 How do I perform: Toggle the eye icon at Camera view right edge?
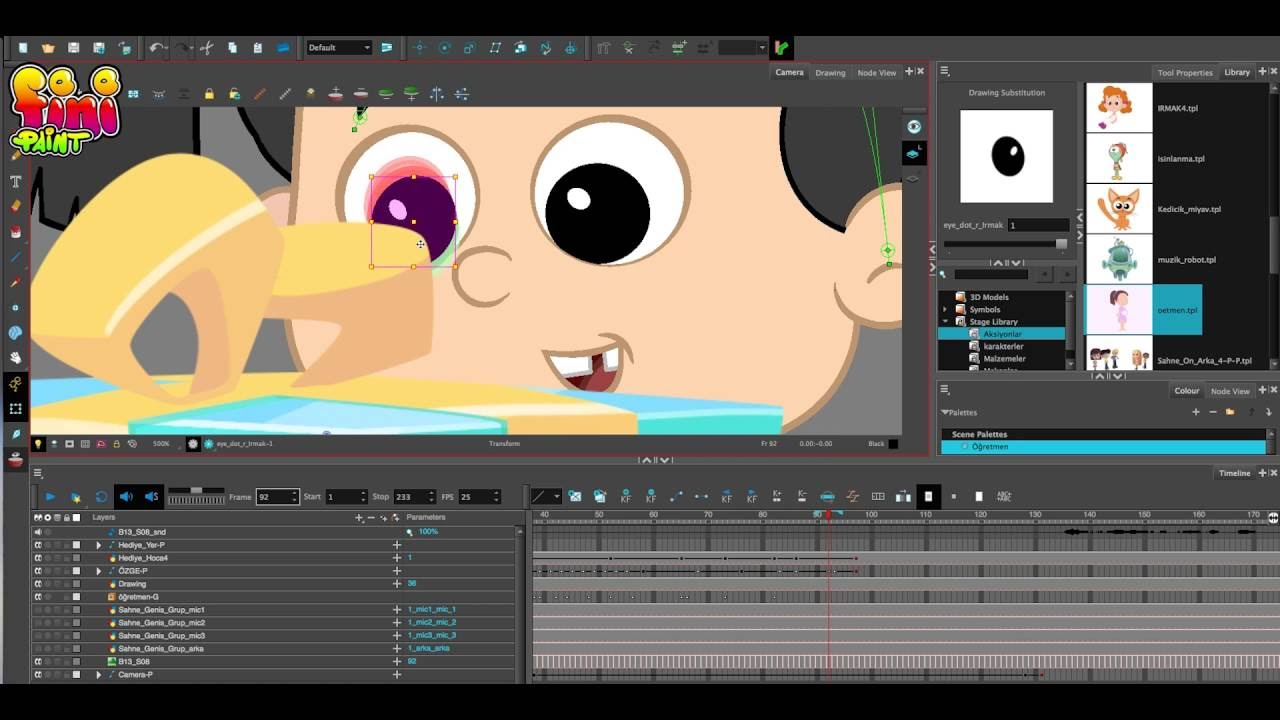tap(913, 127)
